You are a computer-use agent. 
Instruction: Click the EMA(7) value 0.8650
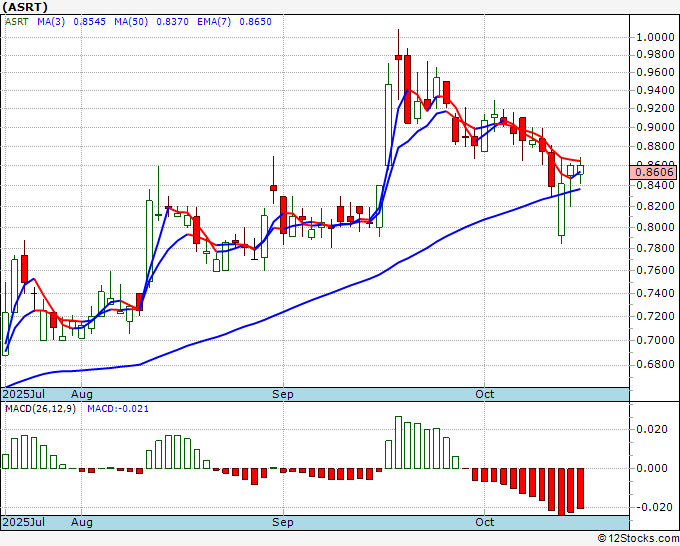pos(255,22)
